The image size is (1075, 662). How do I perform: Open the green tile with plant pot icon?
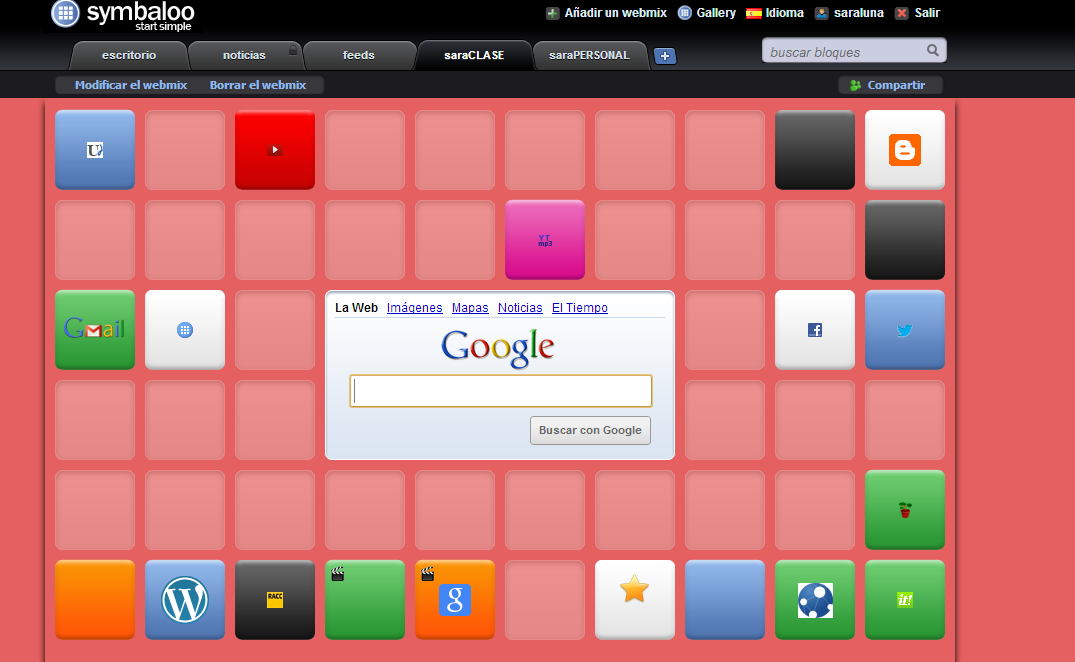(x=905, y=510)
